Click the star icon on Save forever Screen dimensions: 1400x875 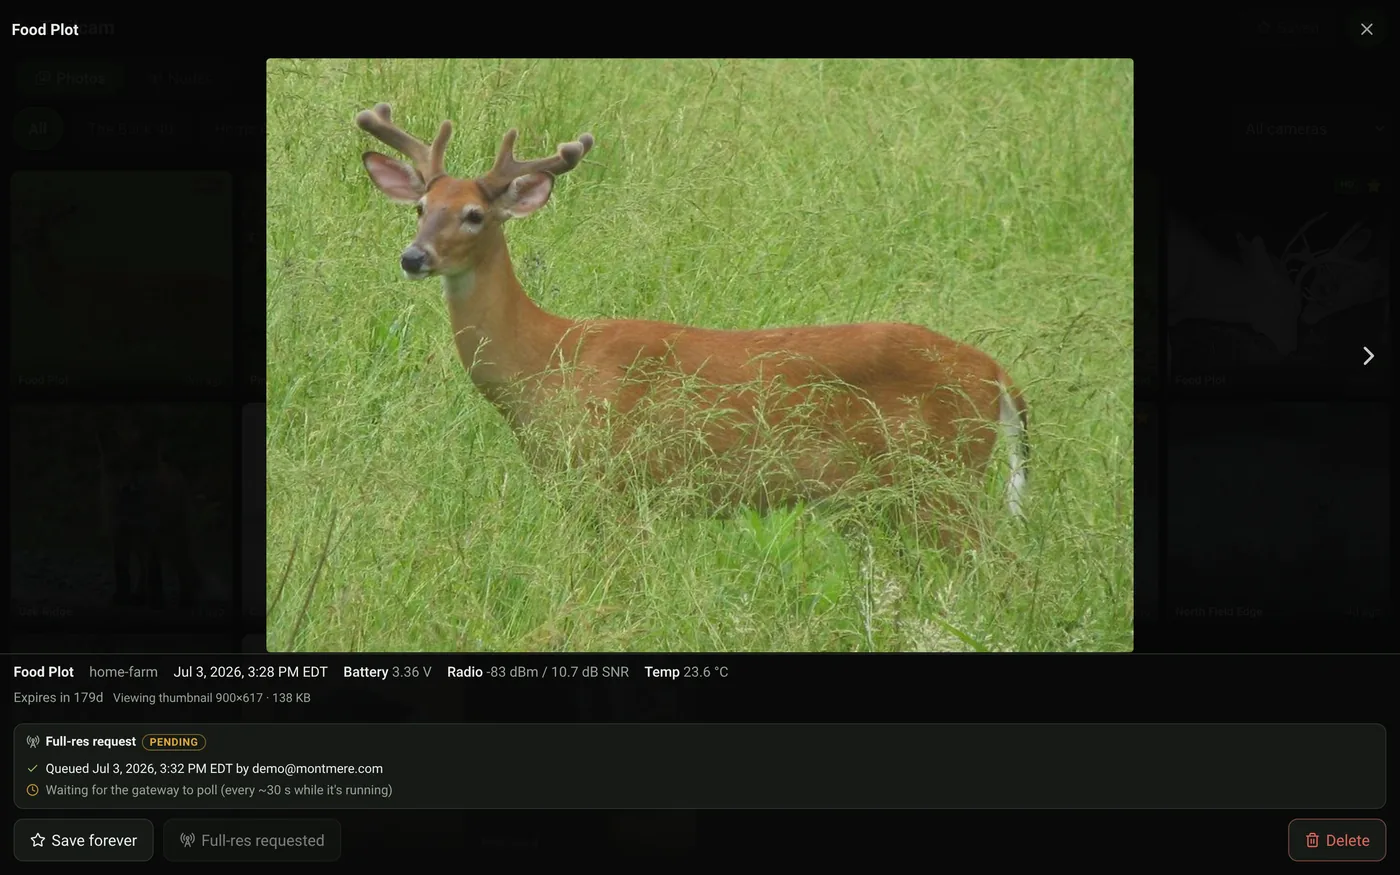click(x=38, y=840)
